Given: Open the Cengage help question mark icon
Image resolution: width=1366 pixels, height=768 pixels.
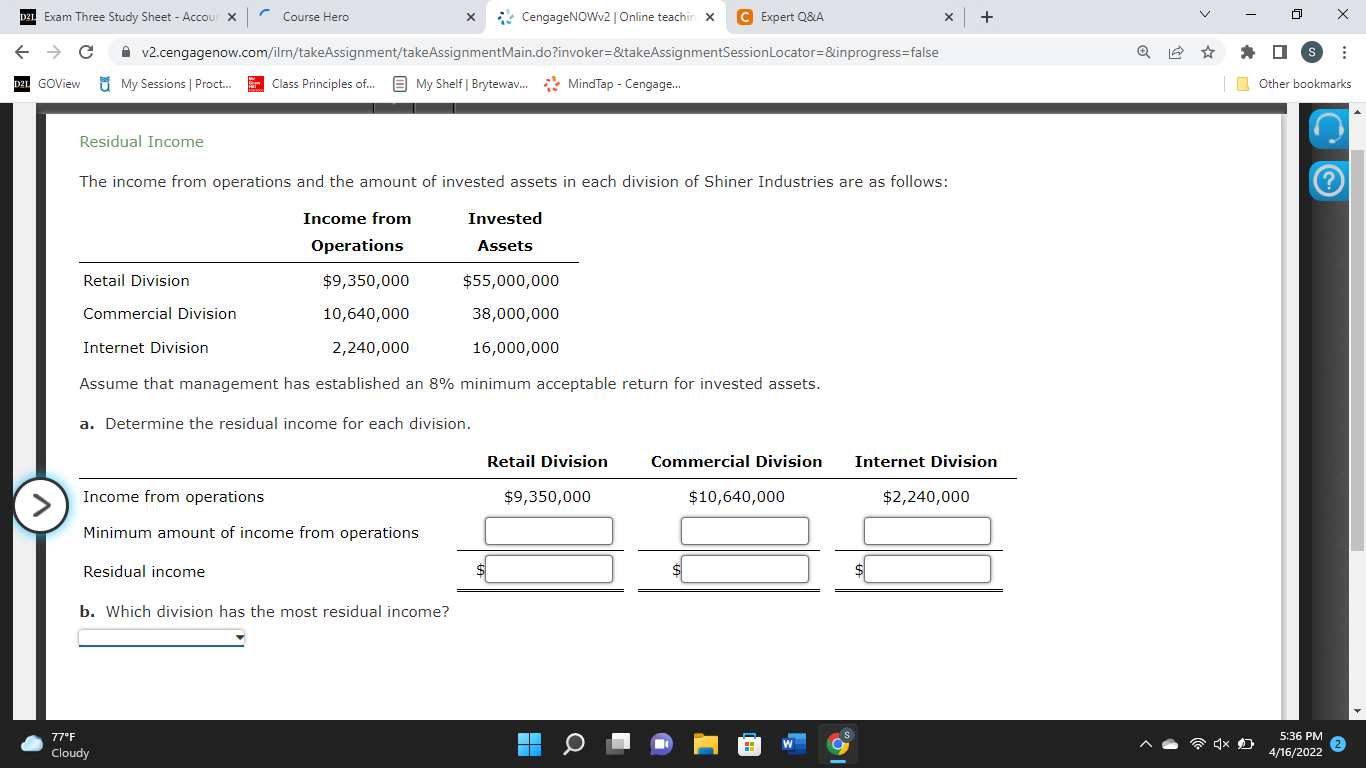Looking at the screenshot, I should tap(1329, 180).
